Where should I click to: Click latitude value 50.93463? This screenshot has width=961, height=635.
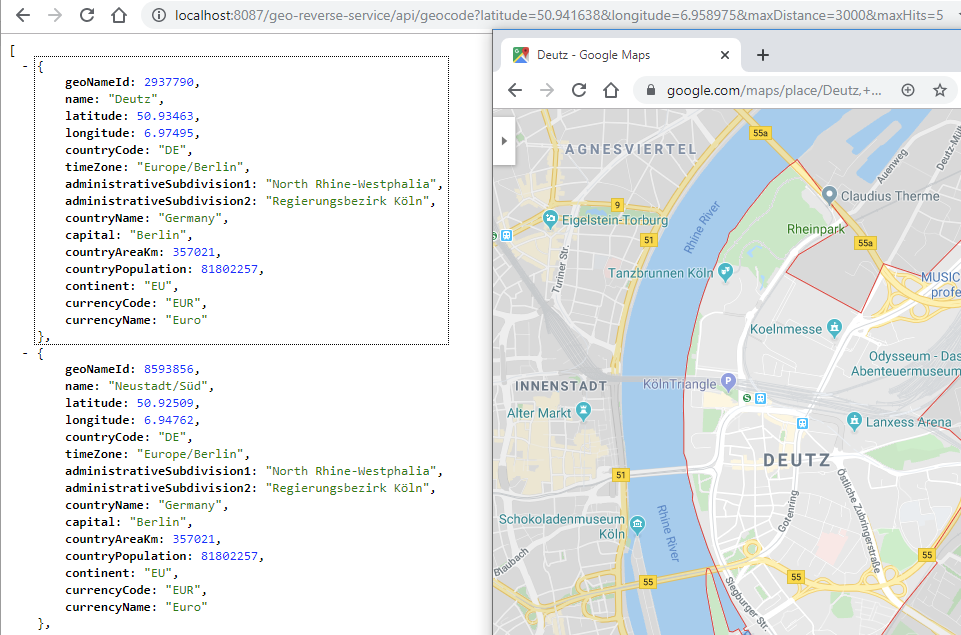[x=165, y=116]
